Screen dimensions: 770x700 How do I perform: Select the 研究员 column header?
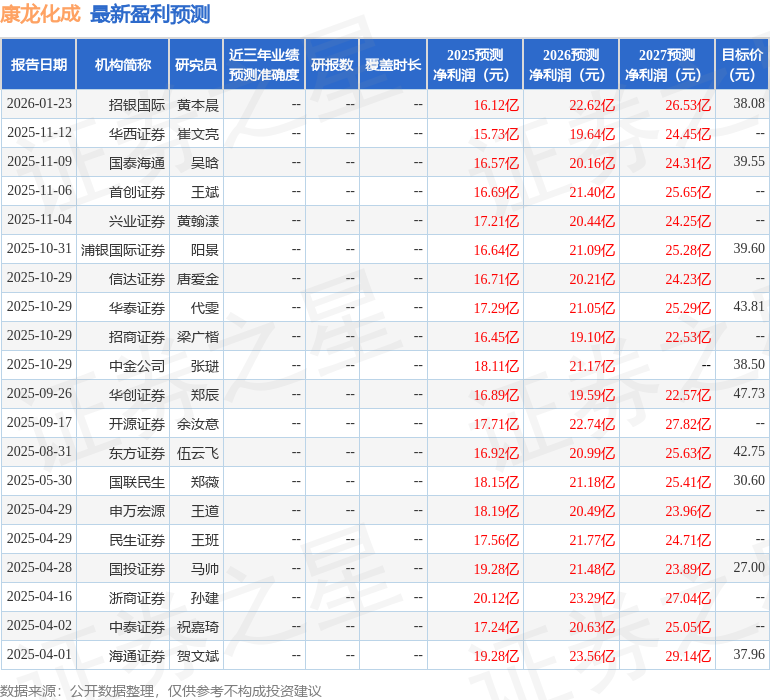196,64
